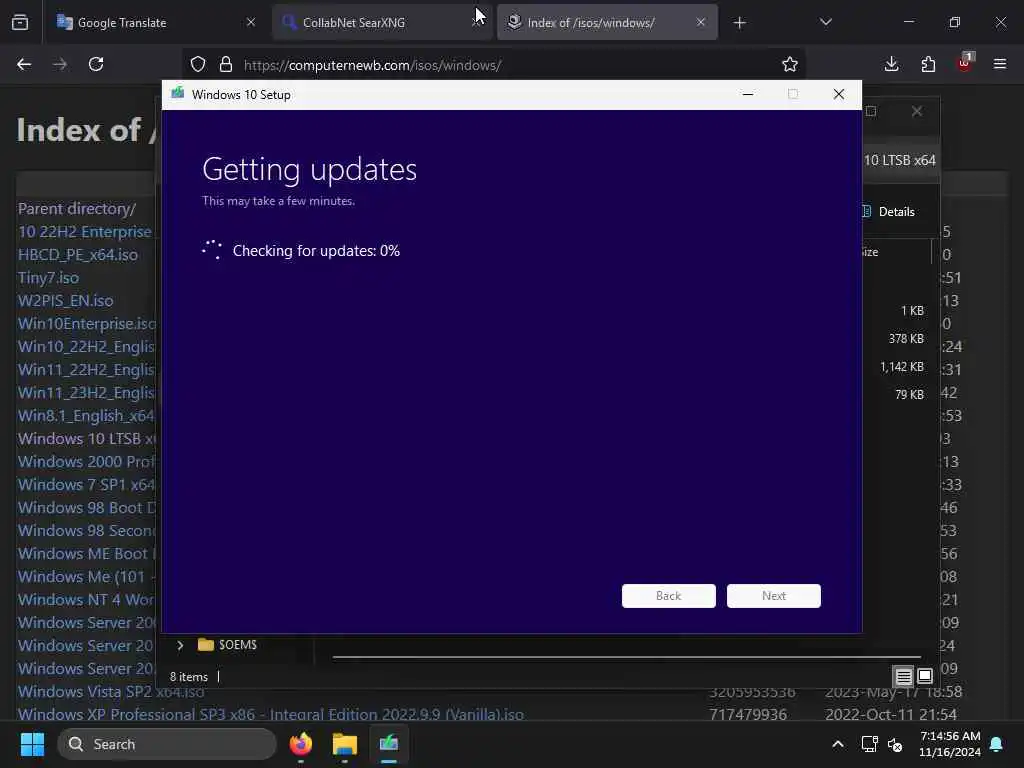
Task: Bookmark this page with the star
Action: (x=790, y=65)
